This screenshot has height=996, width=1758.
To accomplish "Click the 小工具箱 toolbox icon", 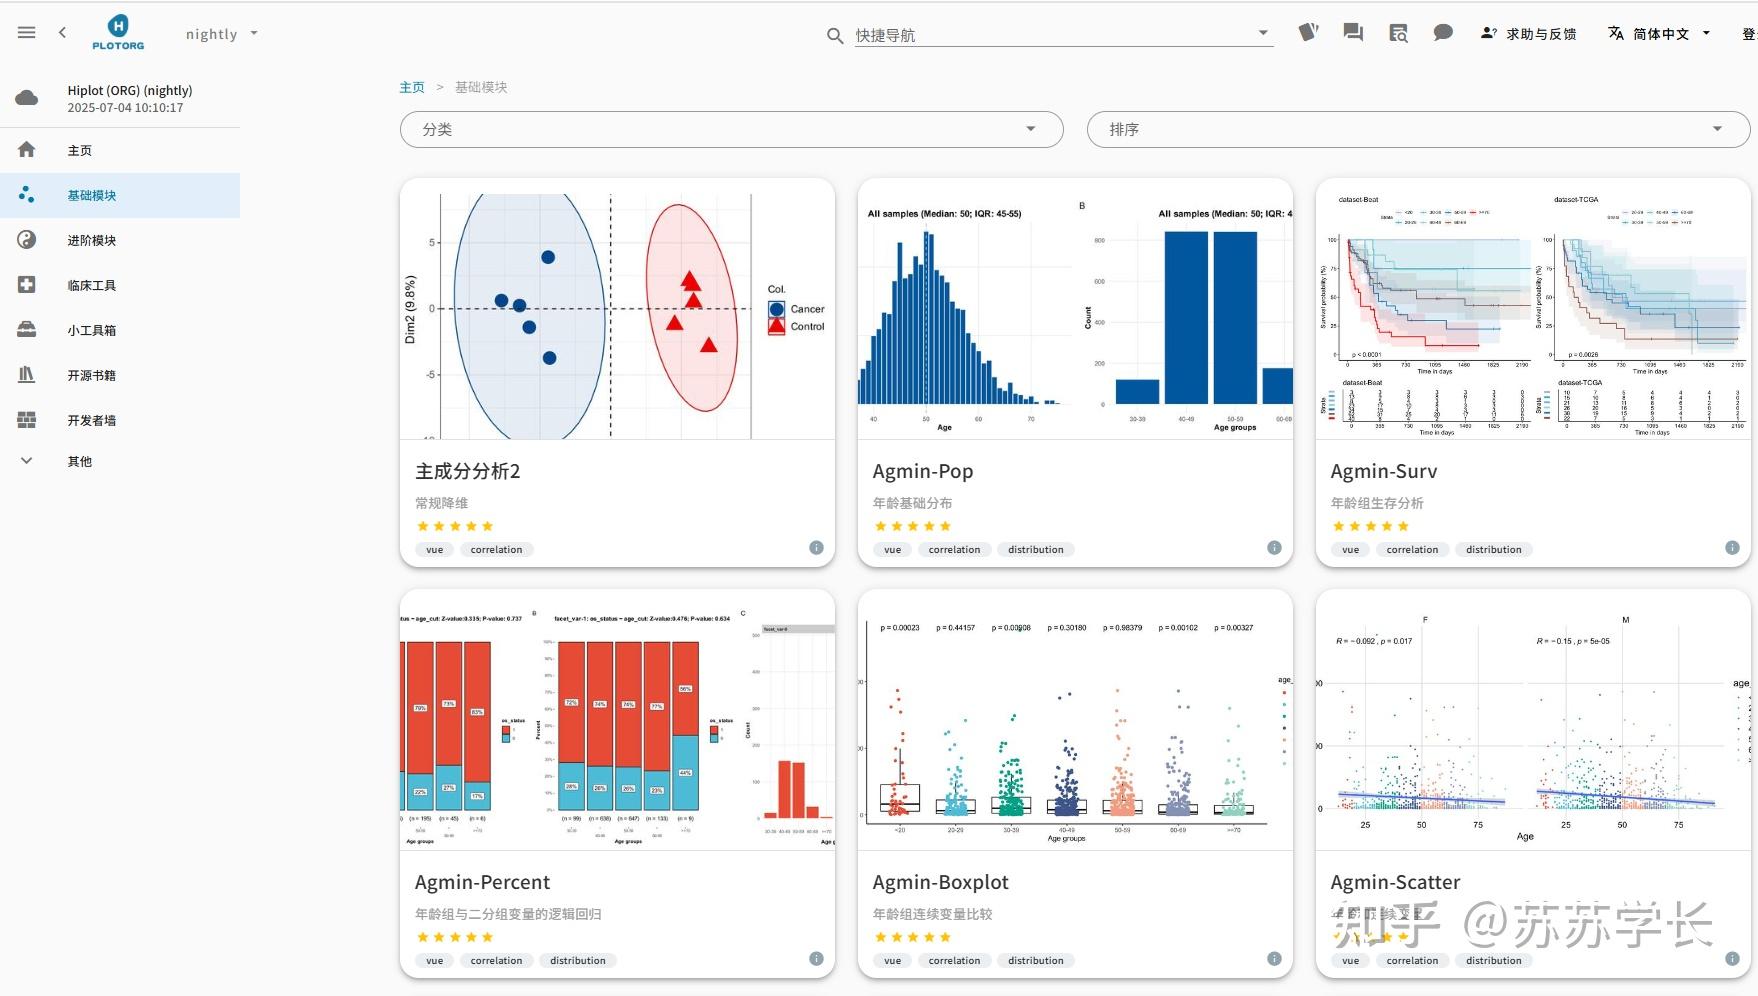I will click(x=27, y=330).
